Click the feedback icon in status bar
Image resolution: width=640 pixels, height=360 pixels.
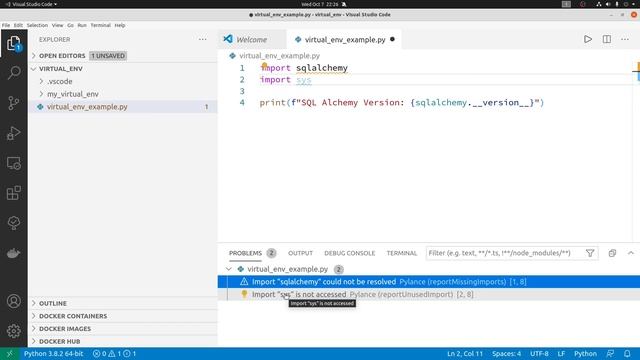pyautogui.click(x=610, y=354)
